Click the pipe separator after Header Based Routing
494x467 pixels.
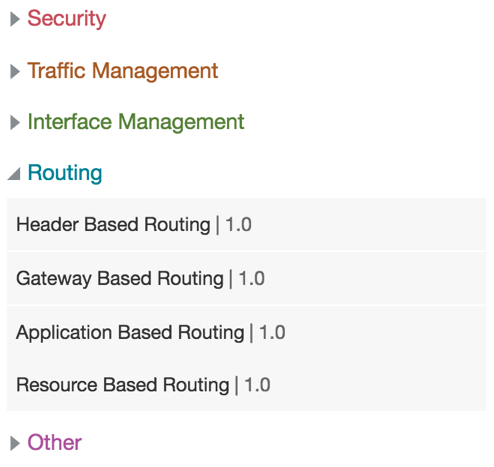tap(218, 225)
